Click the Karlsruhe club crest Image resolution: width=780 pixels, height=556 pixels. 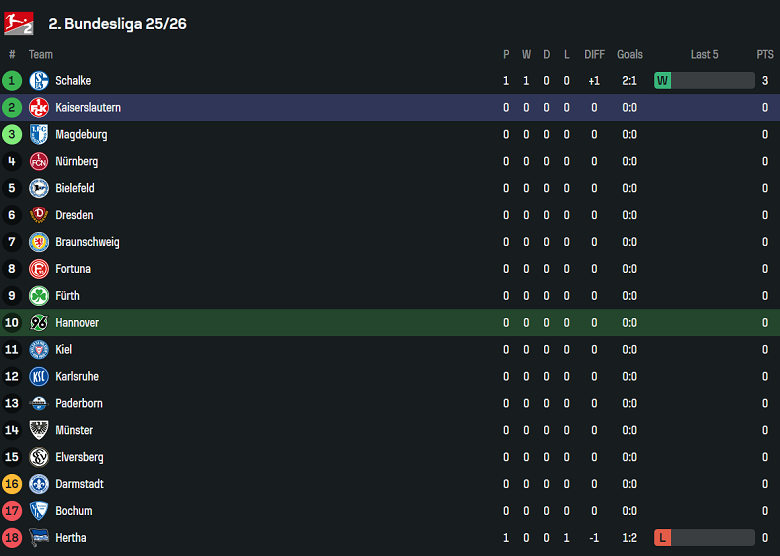pyautogui.click(x=39, y=377)
